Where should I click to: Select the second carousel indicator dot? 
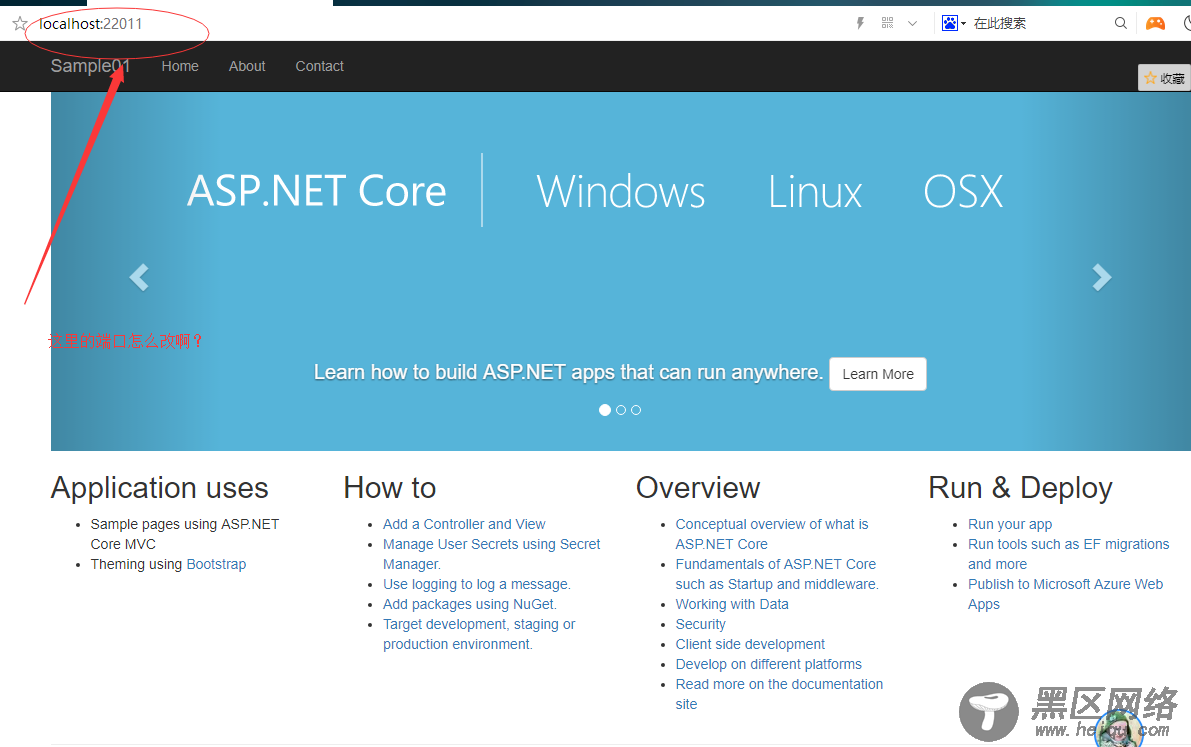coord(621,410)
